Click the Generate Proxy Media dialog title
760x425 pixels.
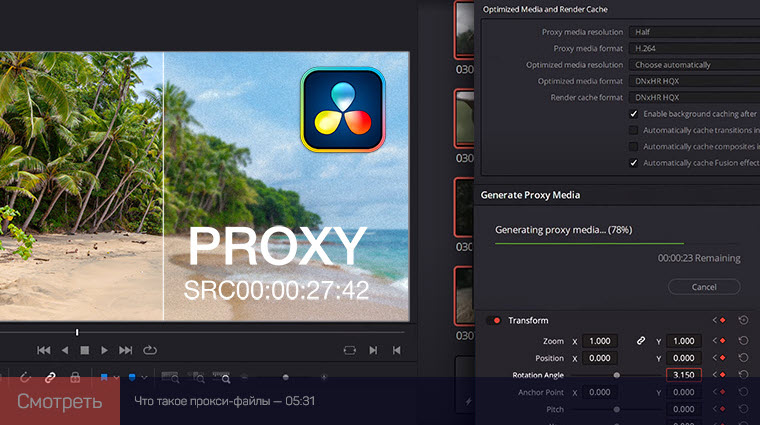(530, 195)
